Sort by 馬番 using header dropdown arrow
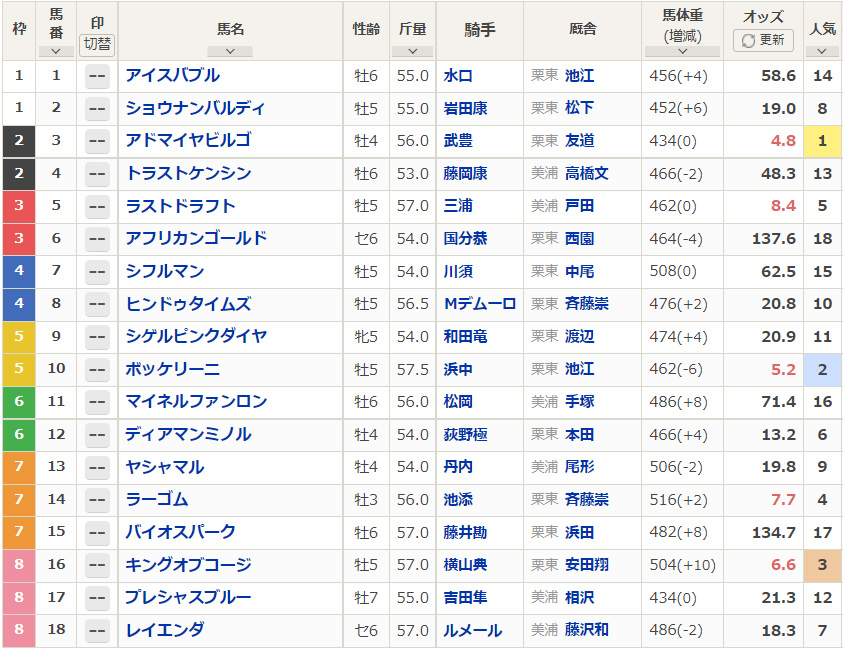This screenshot has width=843, height=649. click(56, 52)
